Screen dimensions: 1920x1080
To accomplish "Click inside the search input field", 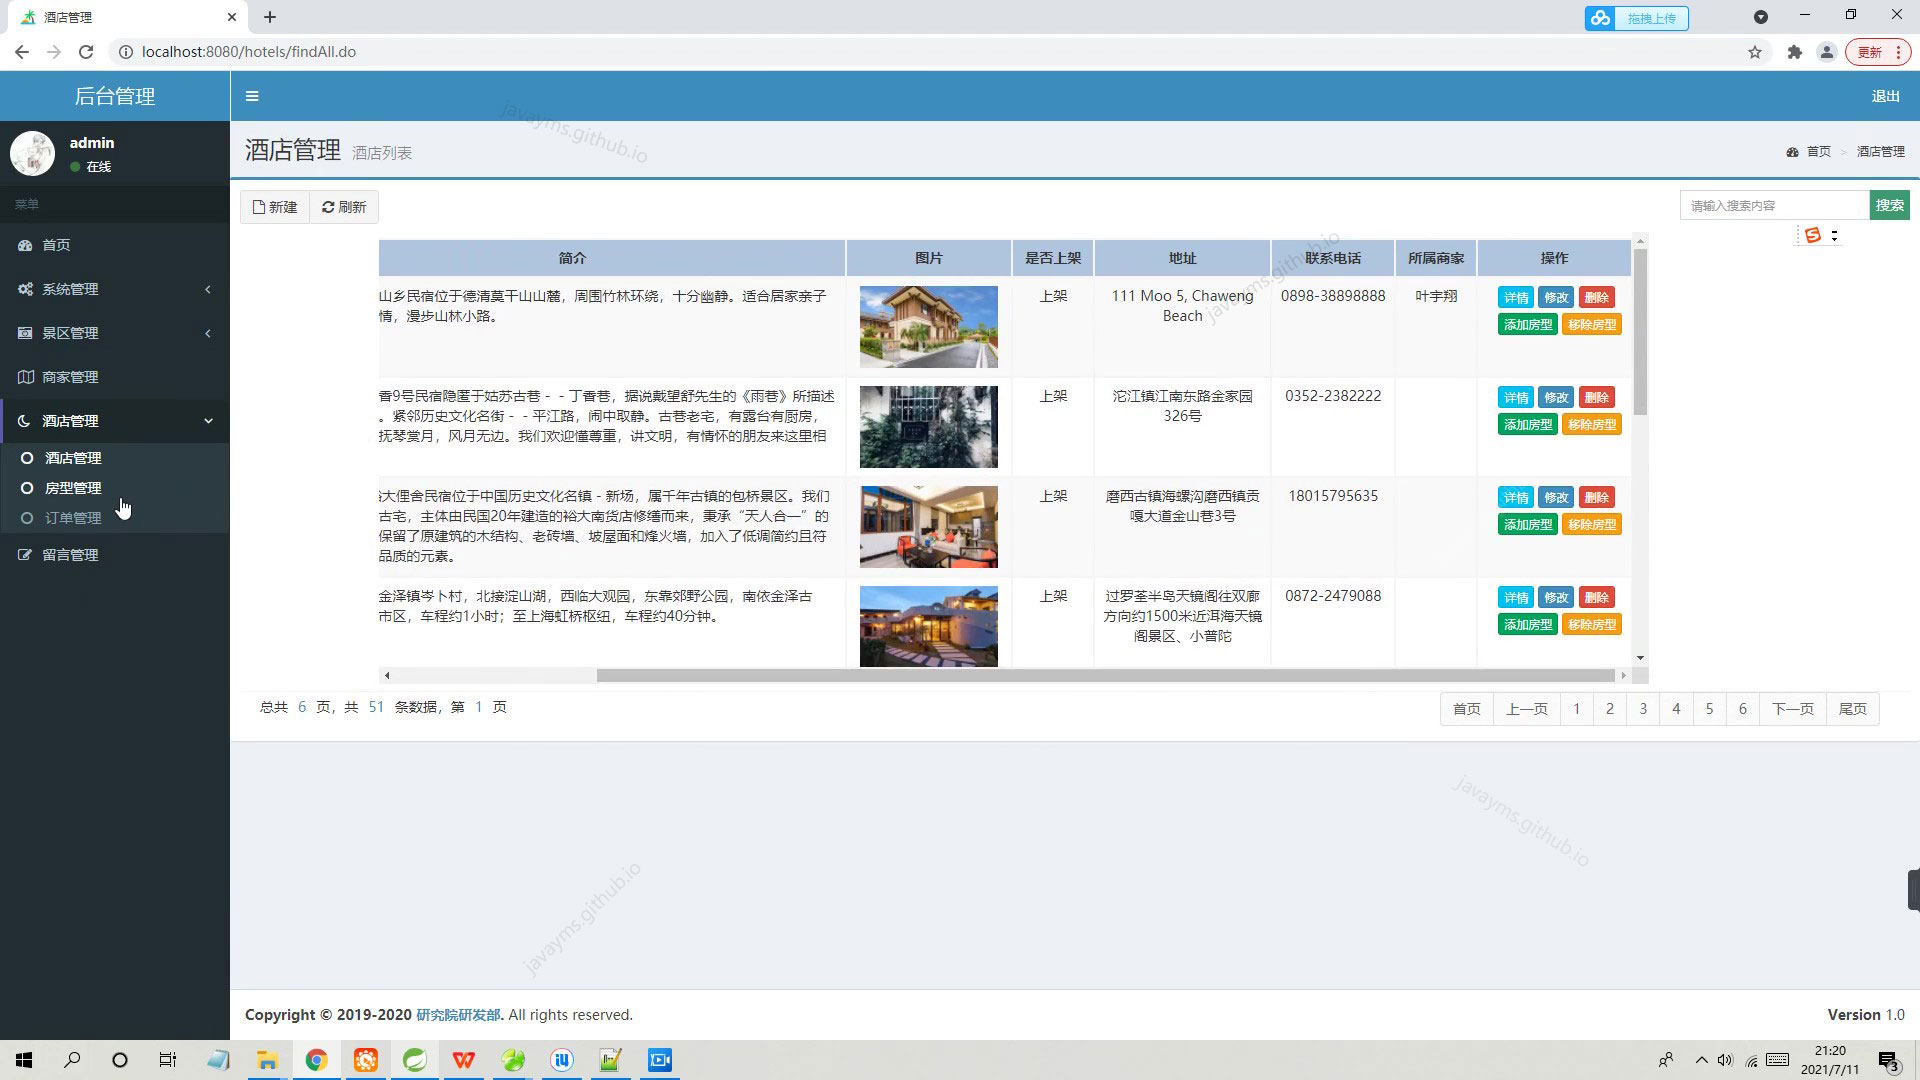I will click(1773, 204).
